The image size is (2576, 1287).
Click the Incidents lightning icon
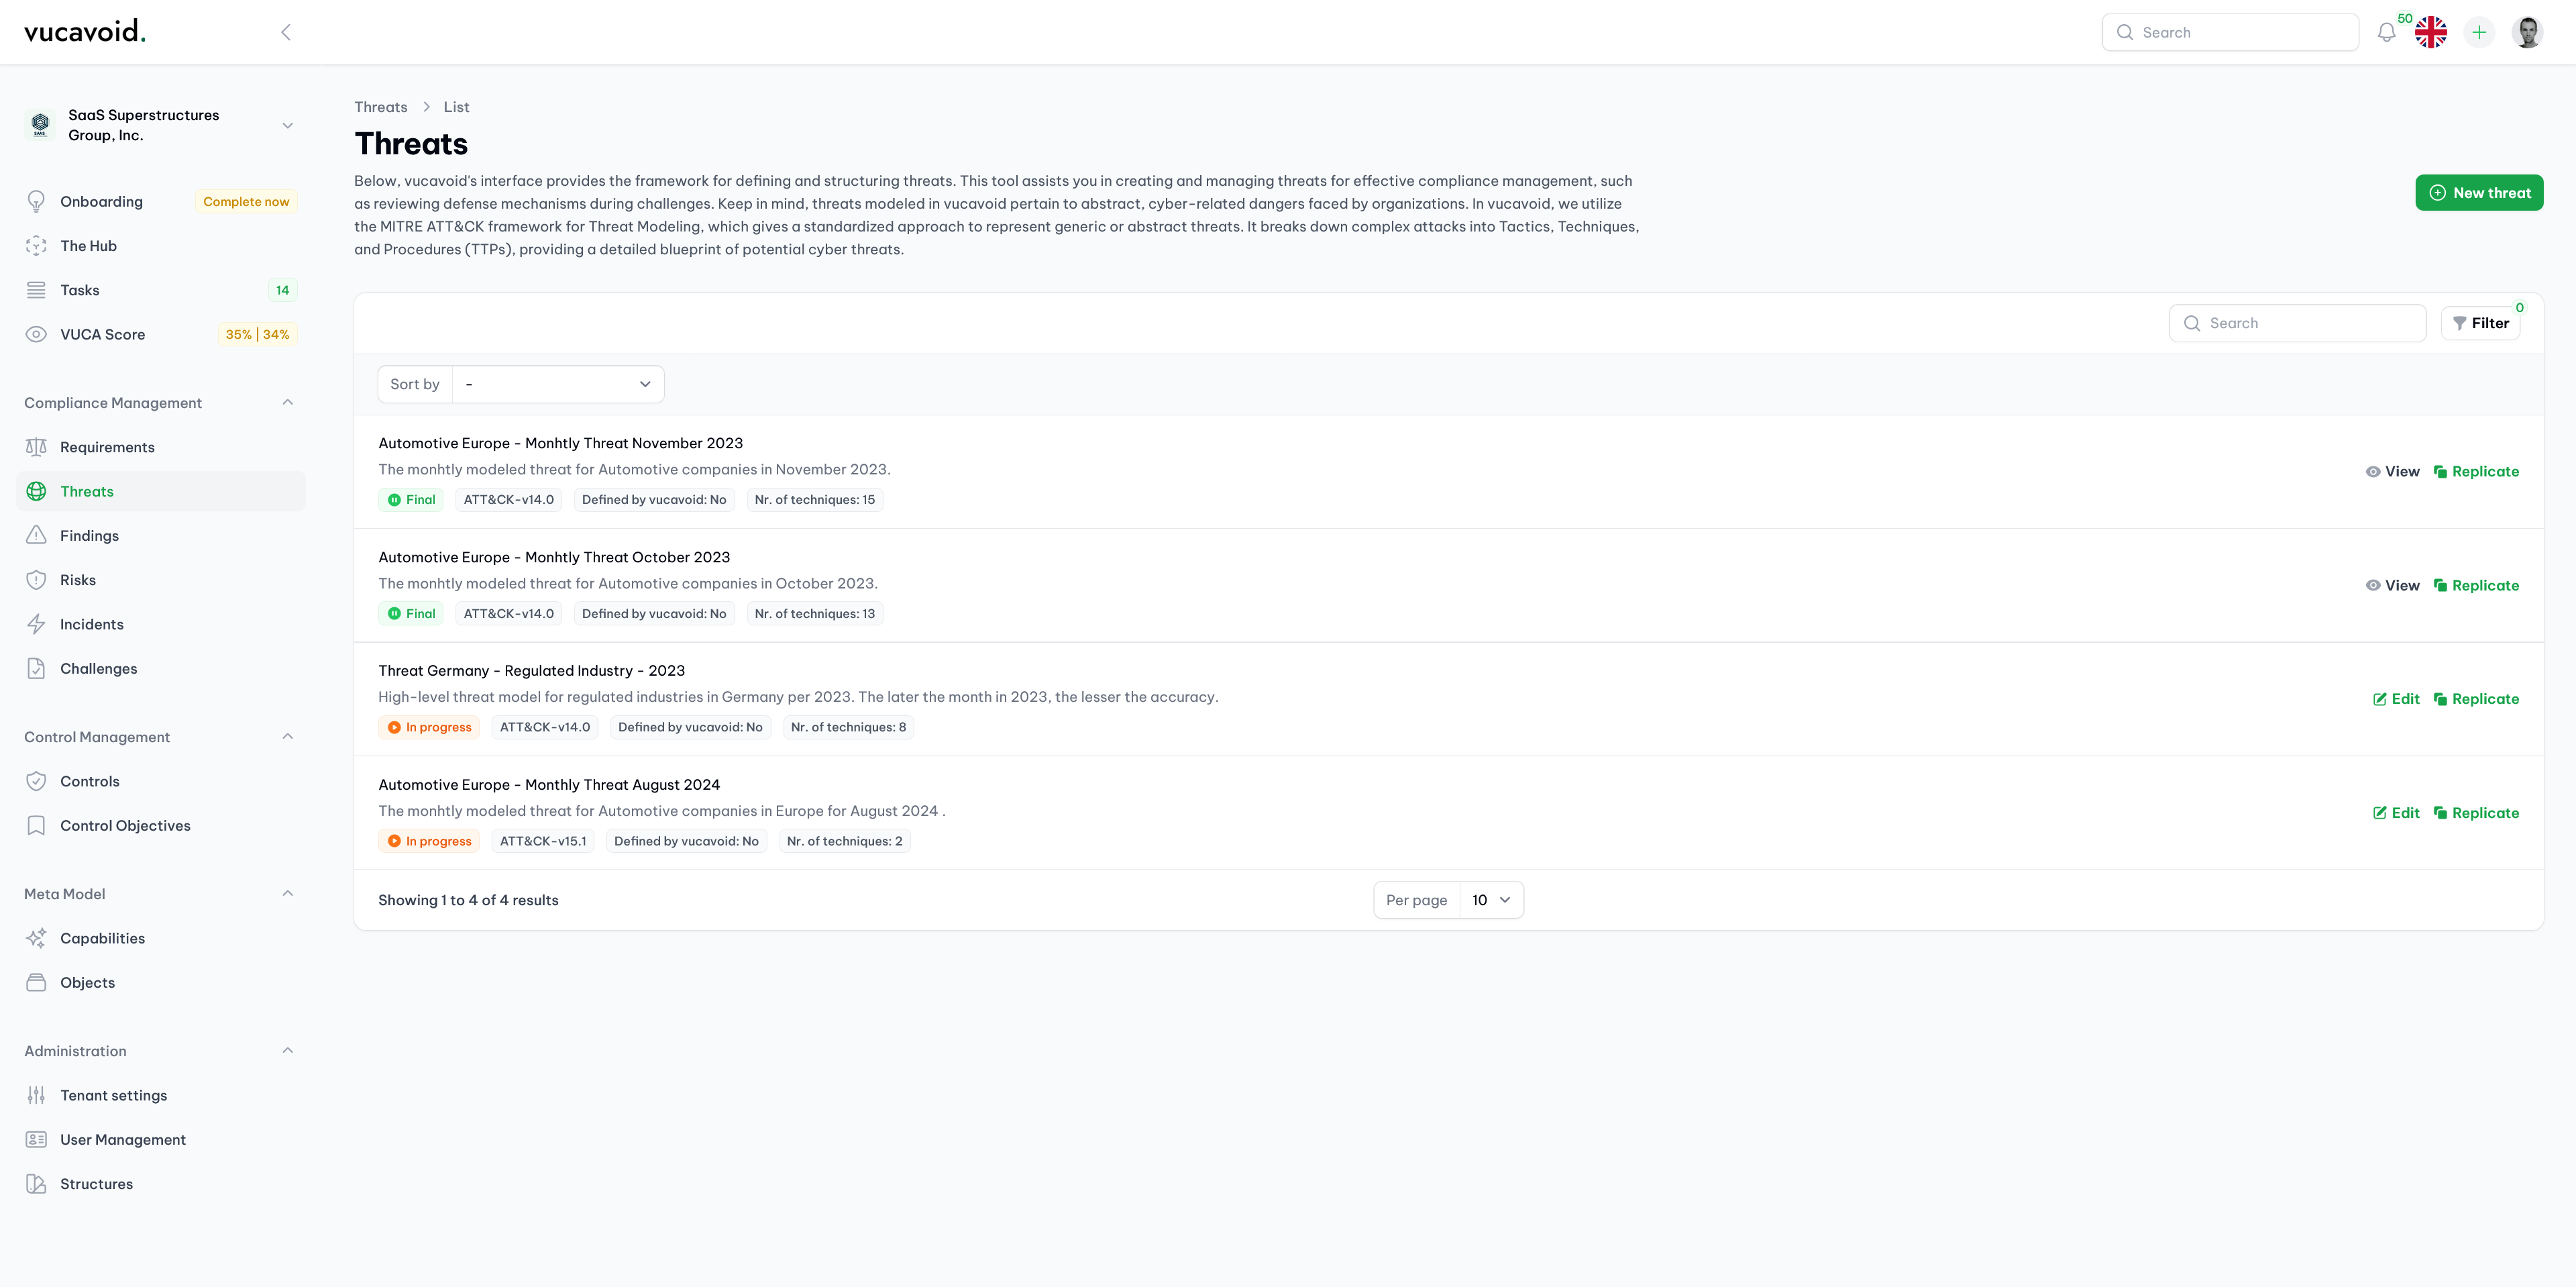tap(36, 623)
